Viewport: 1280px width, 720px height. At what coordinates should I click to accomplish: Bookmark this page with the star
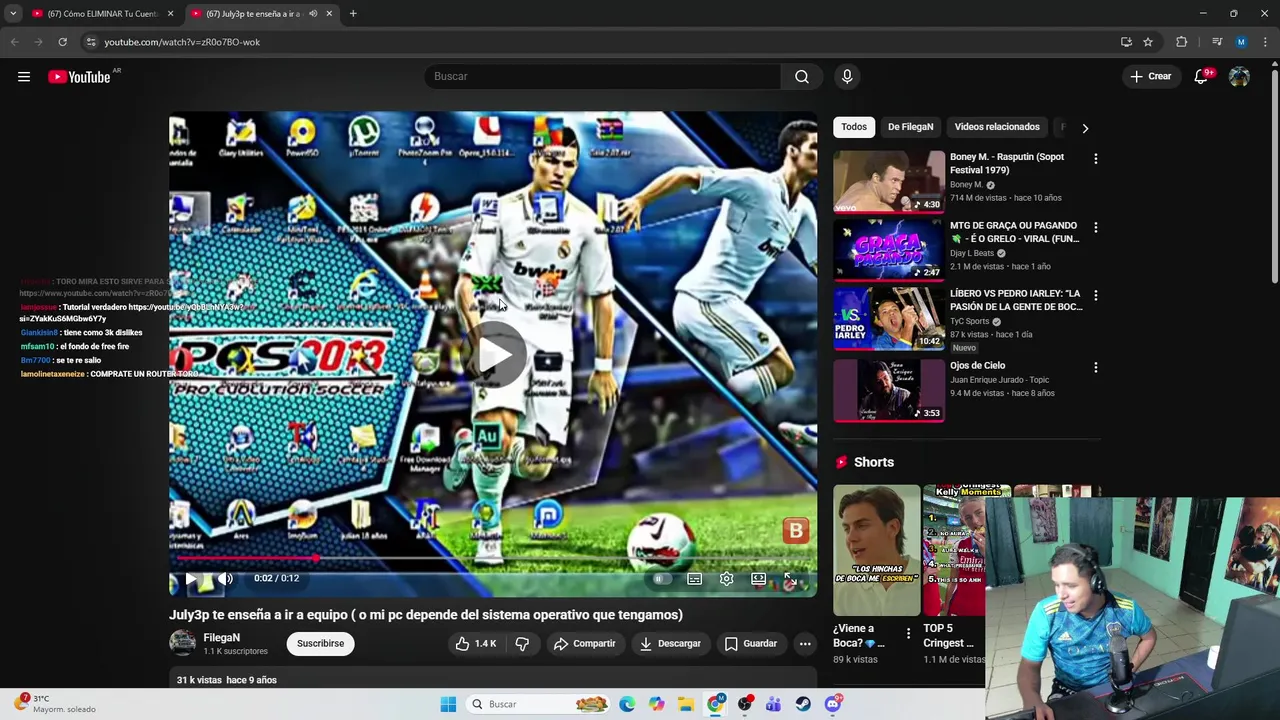point(1148,42)
